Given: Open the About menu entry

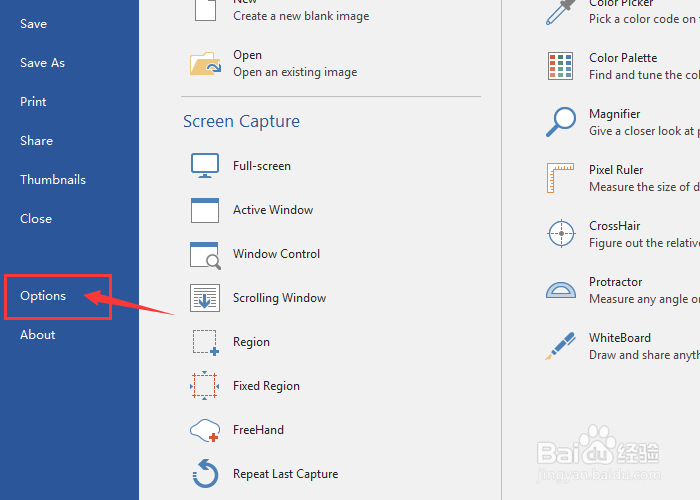Looking at the screenshot, I should (38, 335).
